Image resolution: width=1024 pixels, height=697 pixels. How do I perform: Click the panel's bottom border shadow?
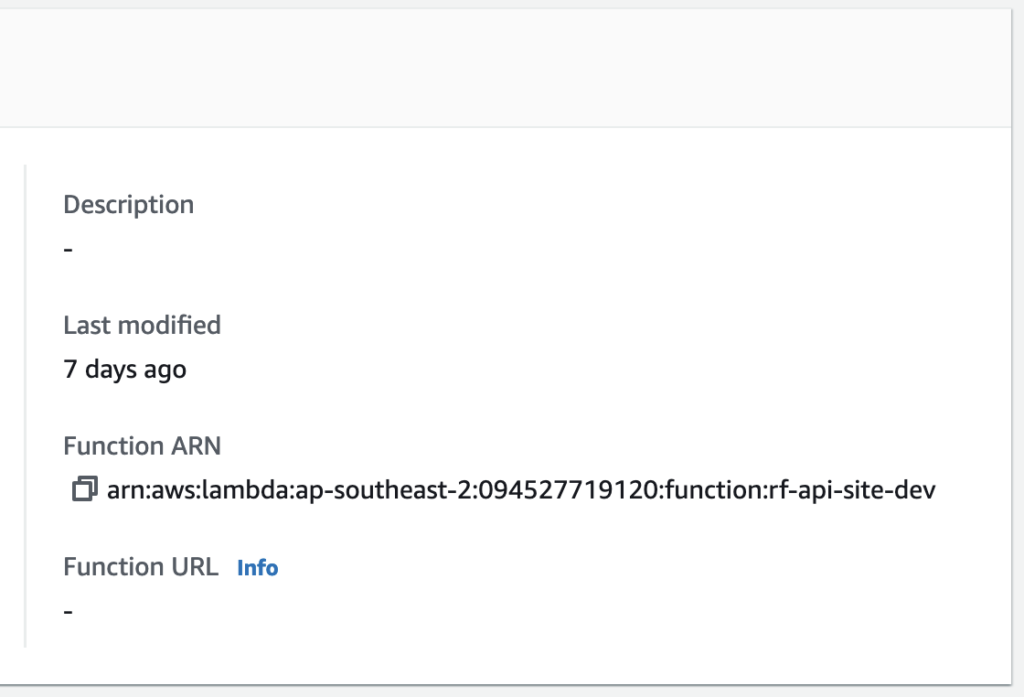pos(505,685)
